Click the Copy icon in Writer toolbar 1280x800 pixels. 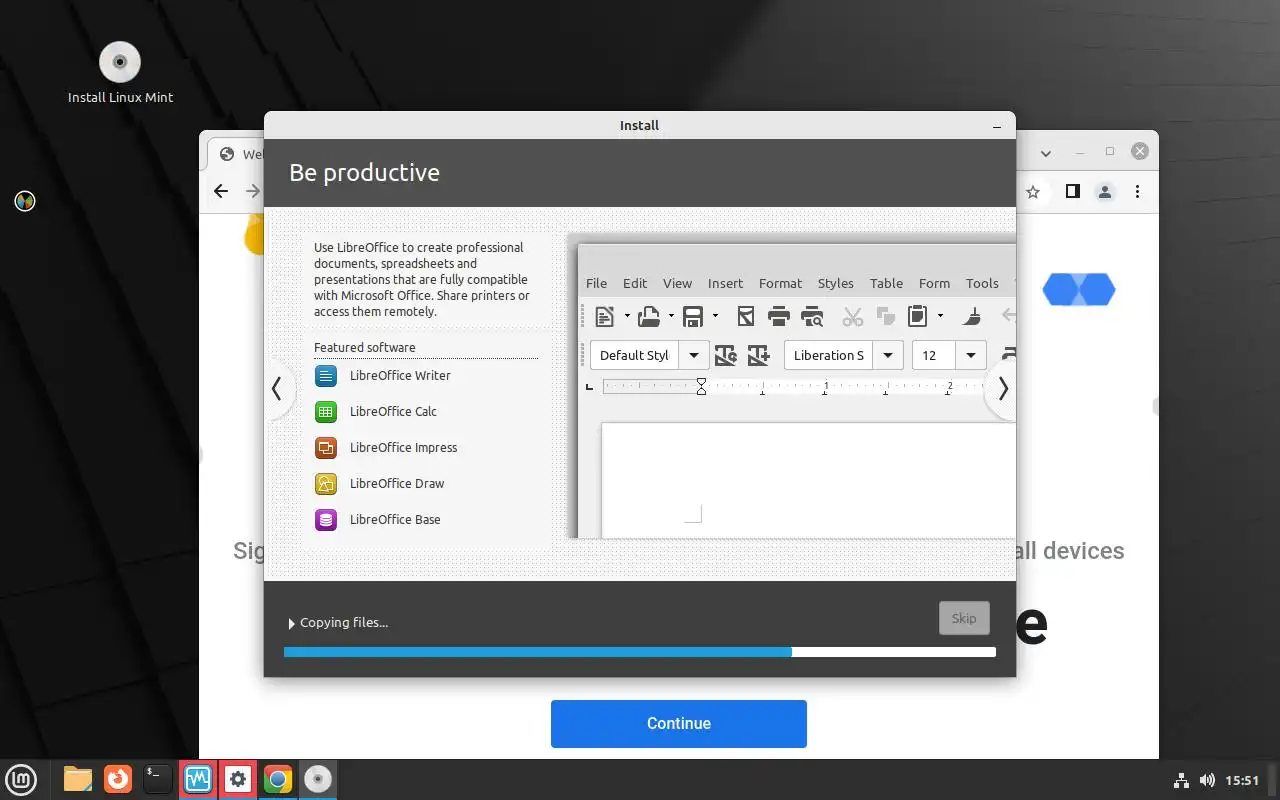coord(885,317)
